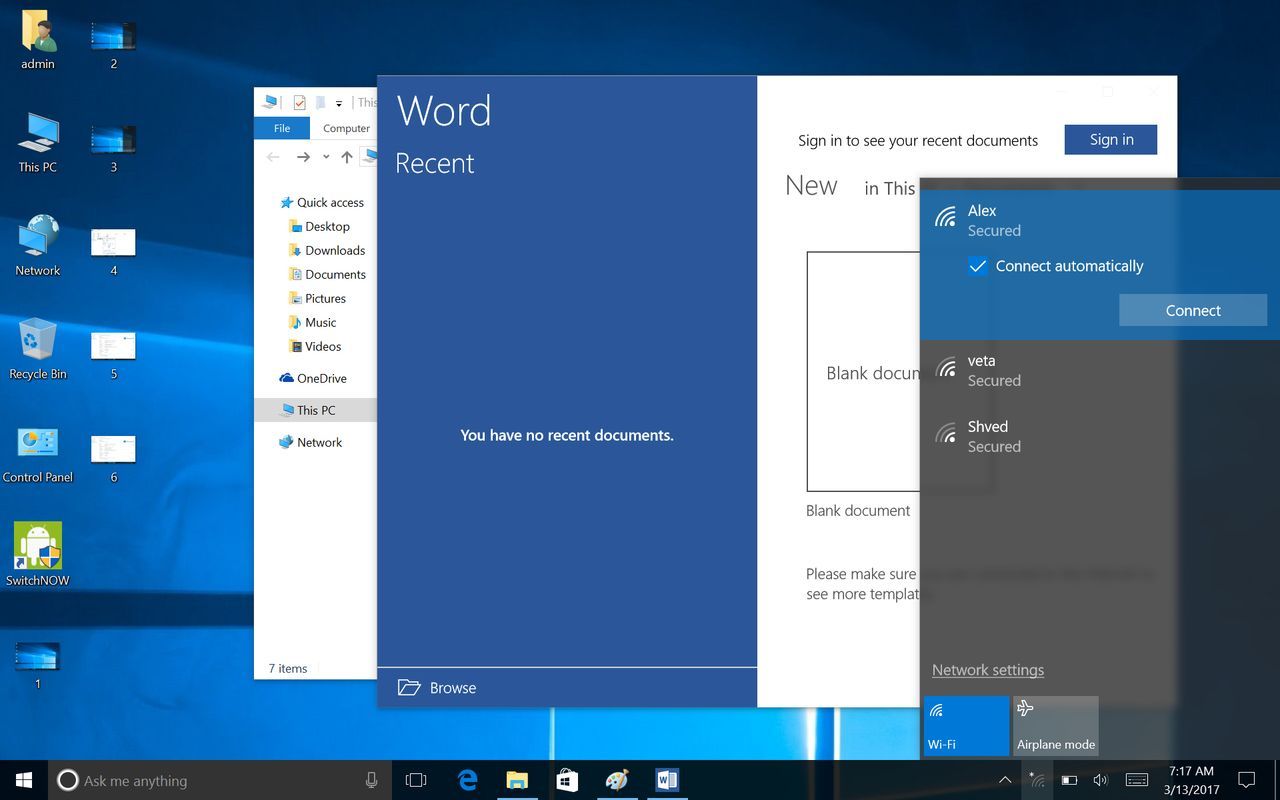Open the Paint taskbar icon

tap(617, 780)
